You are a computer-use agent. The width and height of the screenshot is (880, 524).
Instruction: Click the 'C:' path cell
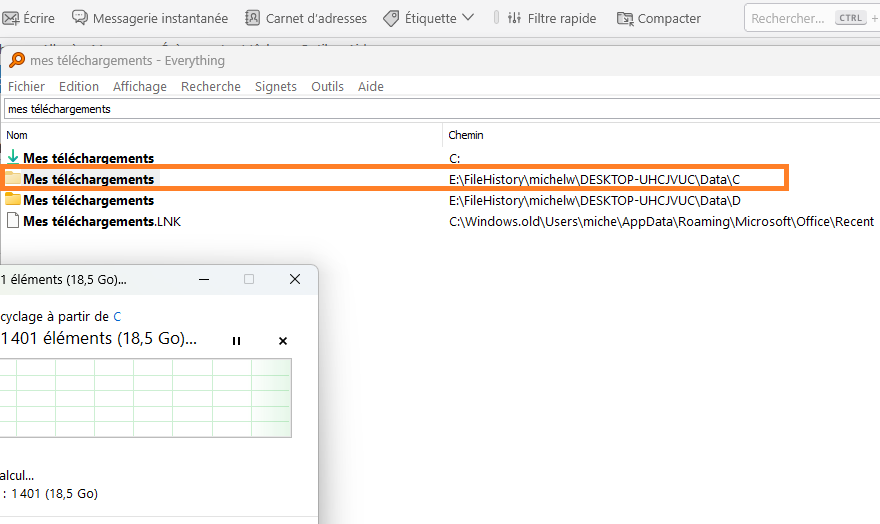[455, 159]
